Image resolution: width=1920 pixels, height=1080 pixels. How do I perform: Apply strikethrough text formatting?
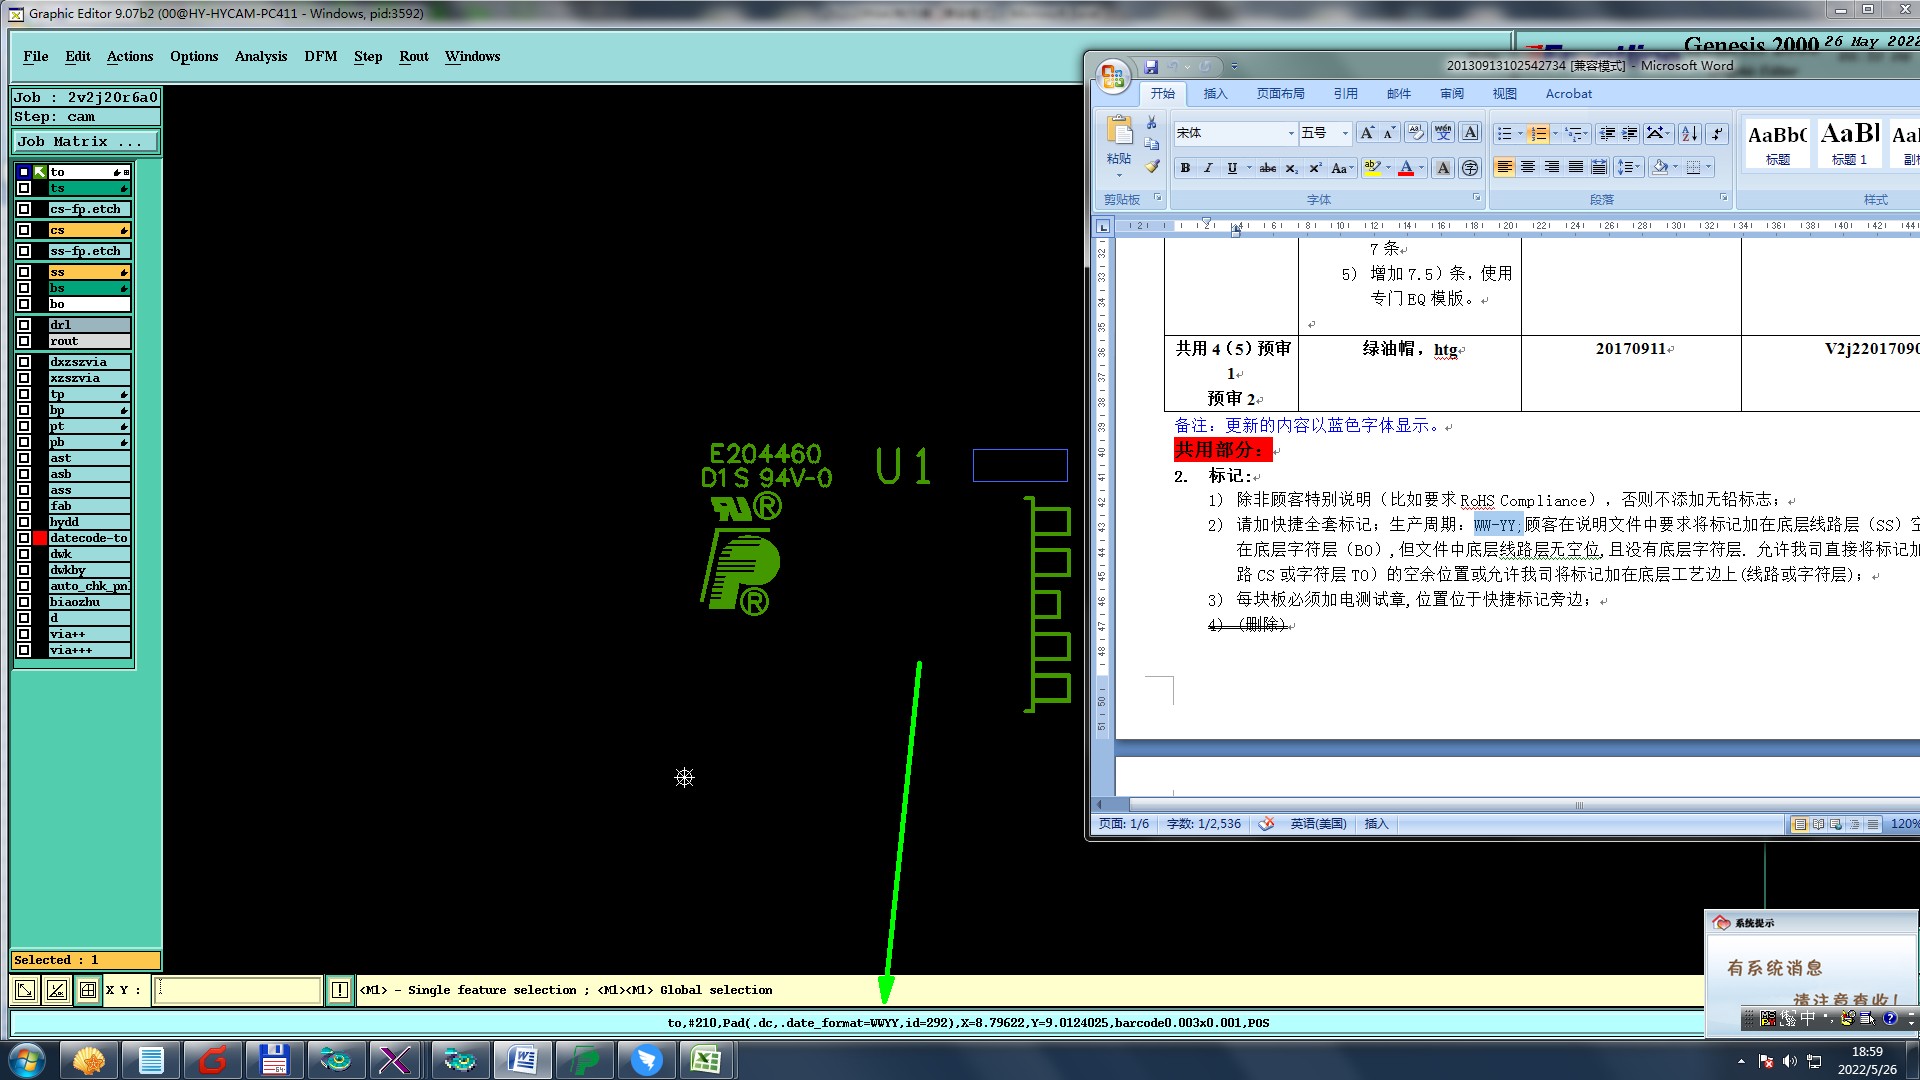1267,168
